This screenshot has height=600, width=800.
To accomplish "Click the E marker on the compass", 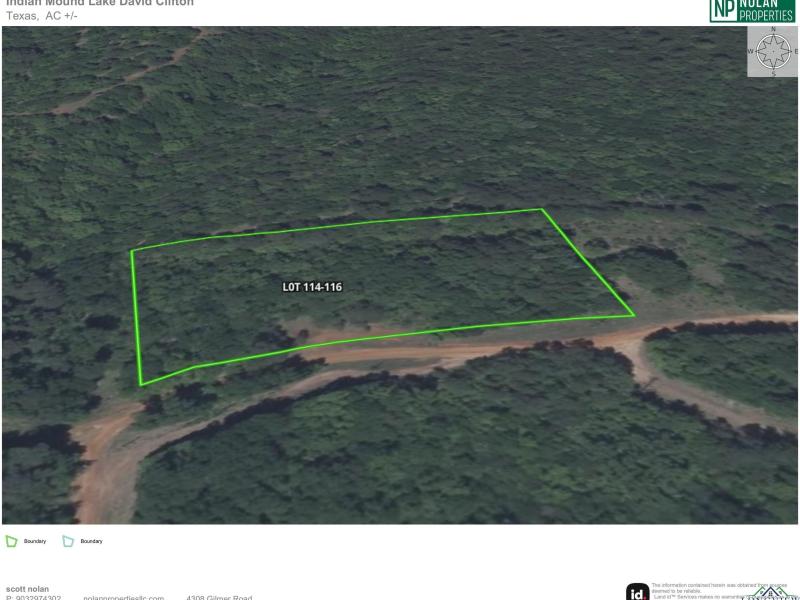I will click(x=796, y=52).
